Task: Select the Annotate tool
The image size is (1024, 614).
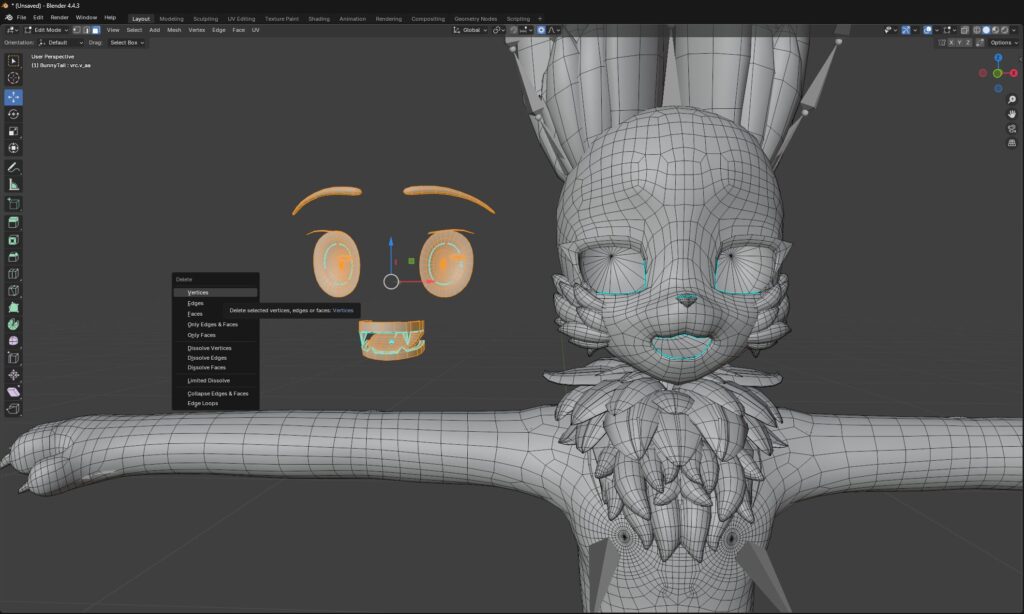Action: pyautogui.click(x=14, y=167)
